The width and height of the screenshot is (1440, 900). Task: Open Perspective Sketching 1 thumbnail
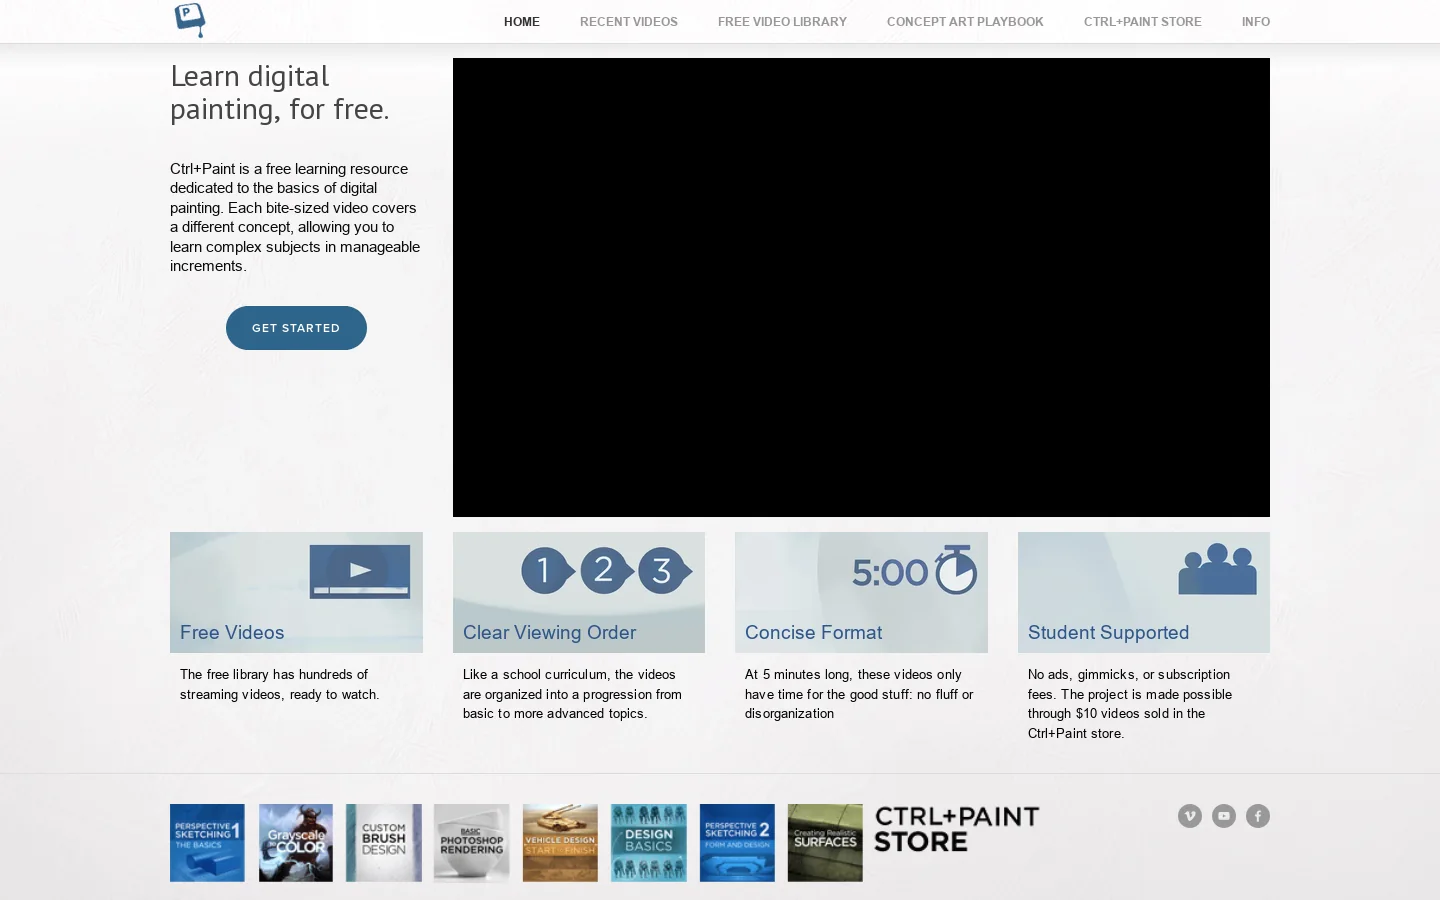(207, 843)
